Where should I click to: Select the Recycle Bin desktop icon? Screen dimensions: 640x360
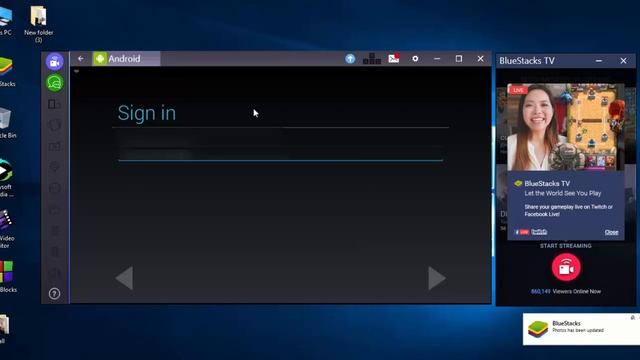click(x=7, y=122)
